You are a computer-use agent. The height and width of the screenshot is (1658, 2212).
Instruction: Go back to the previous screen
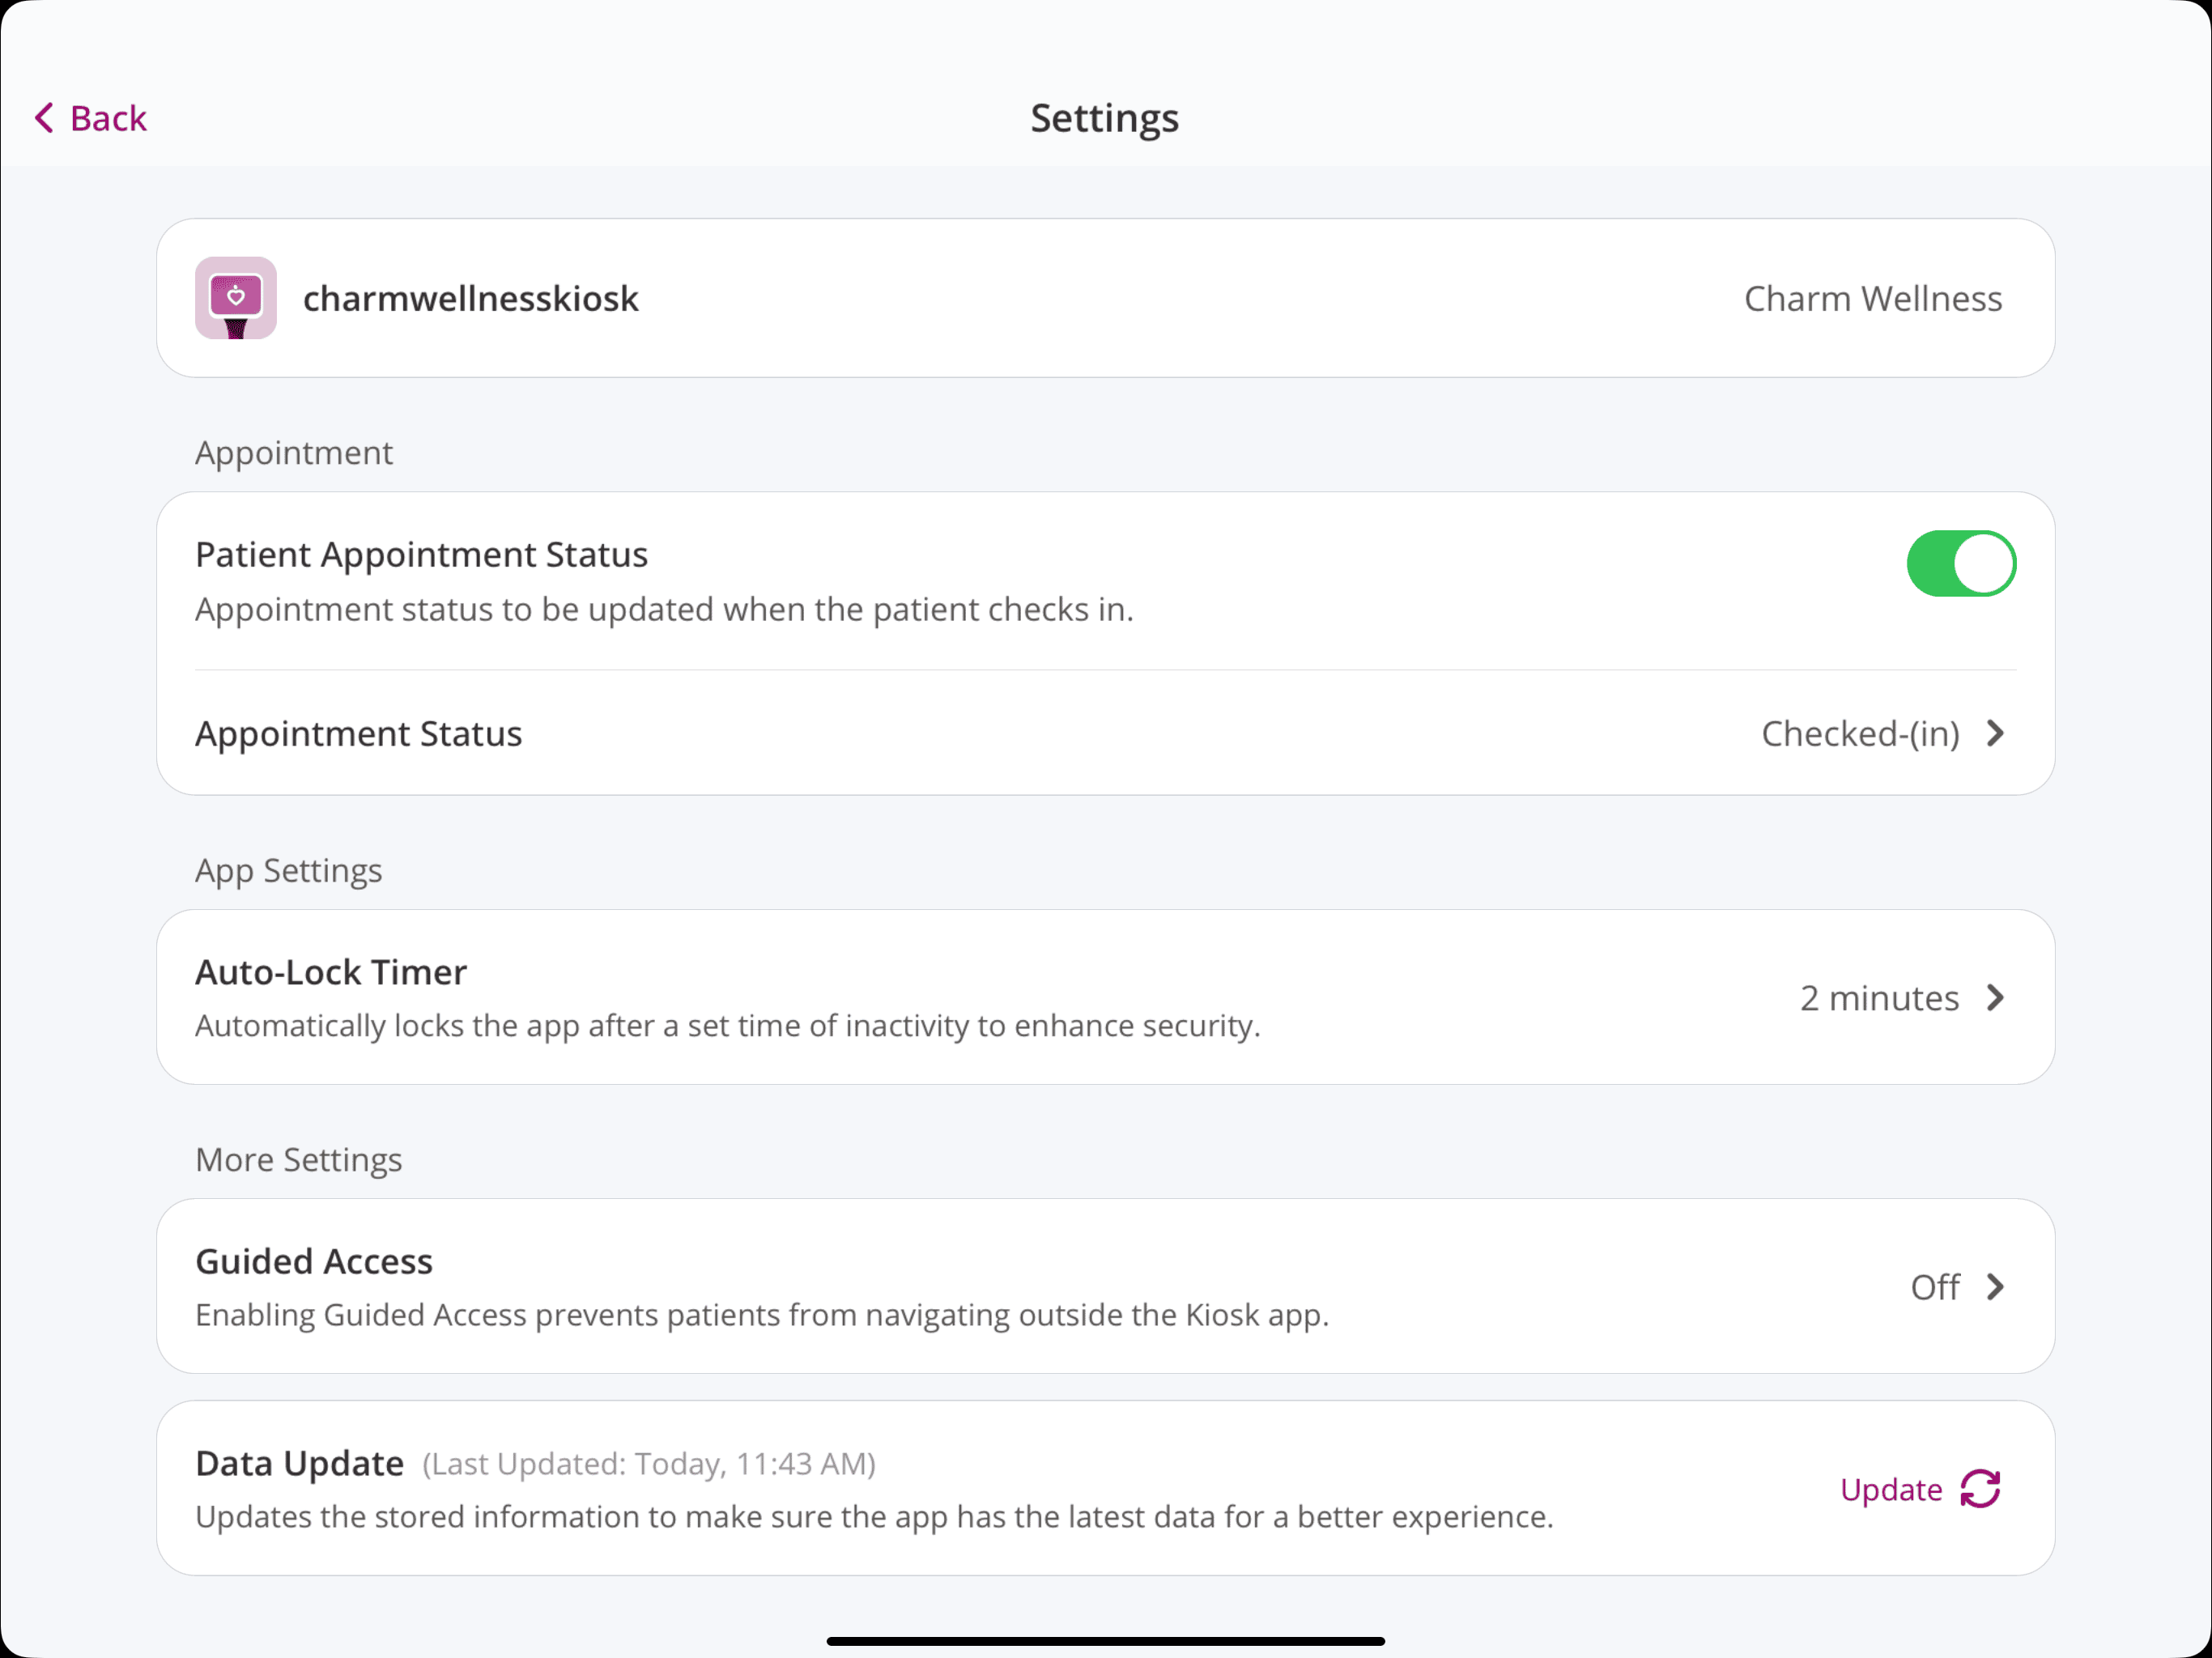coord(88,118)
